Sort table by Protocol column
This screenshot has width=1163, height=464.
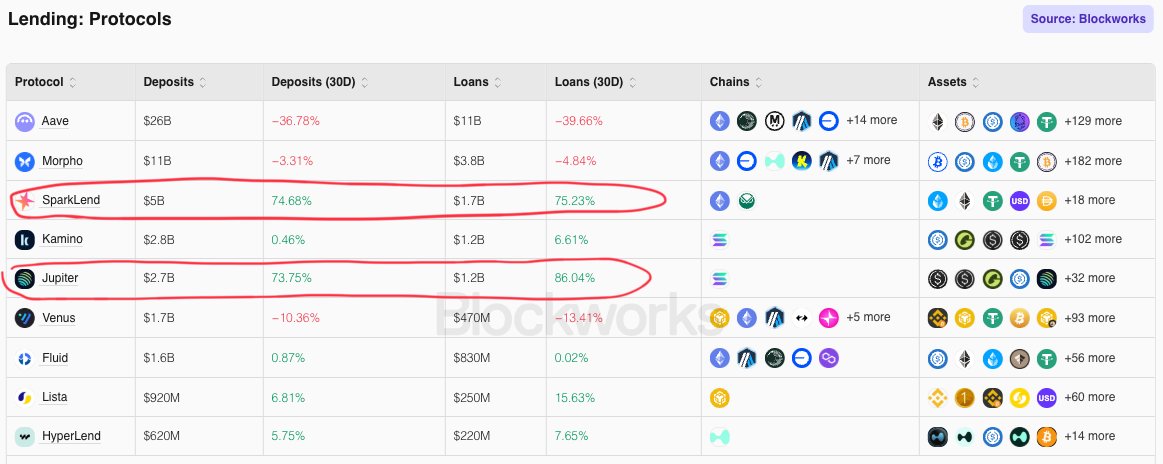pos(73,82)
